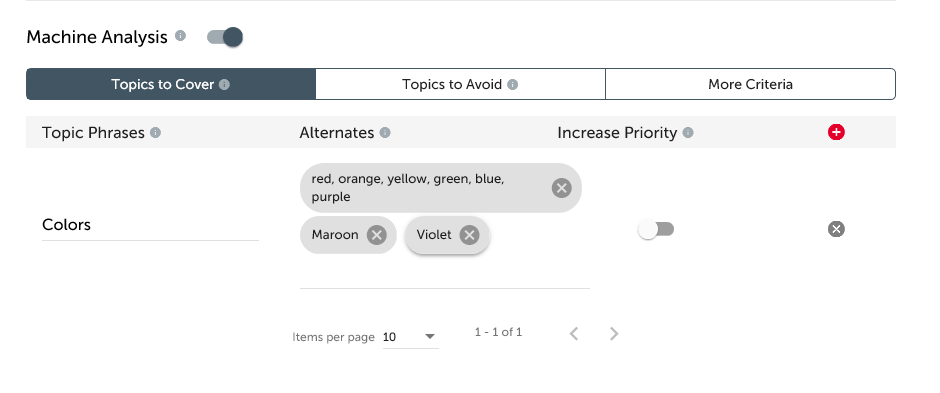The width and height of the screenshot is (940, 393).
Task: Go to the previous page arrow
Action: coord(574,334)
